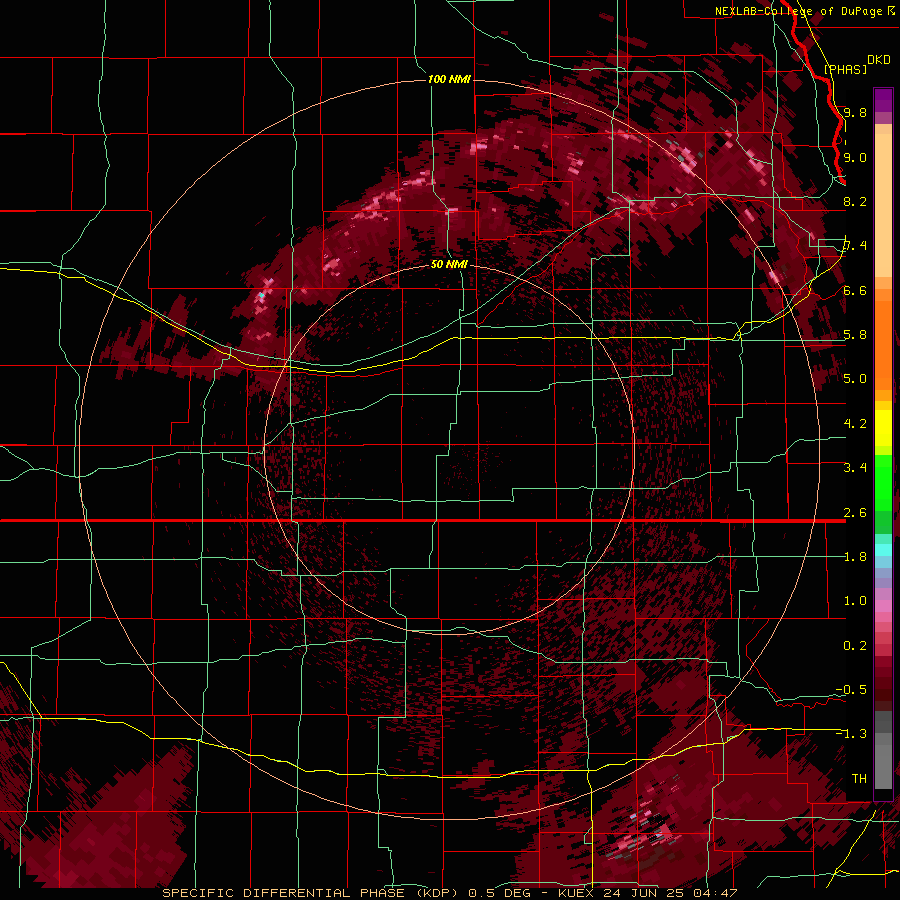Click the 9.8 value on the legend

pos(855,112)
